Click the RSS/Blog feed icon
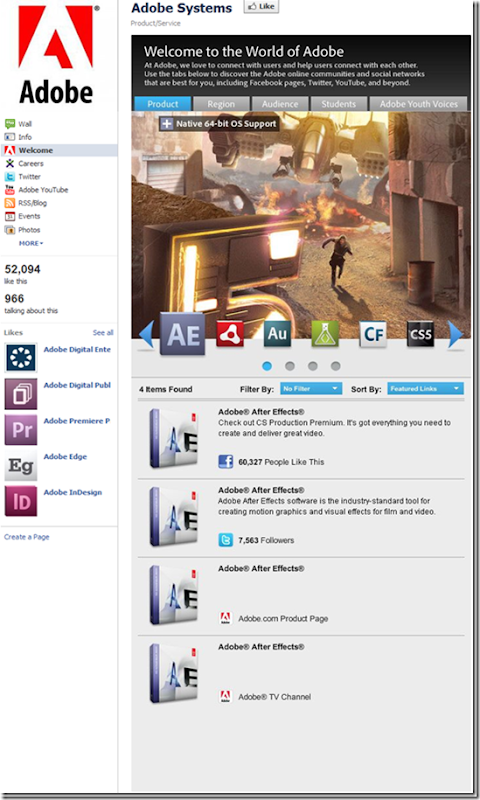This screenshot has height=800, width=480. pos(10,203)
